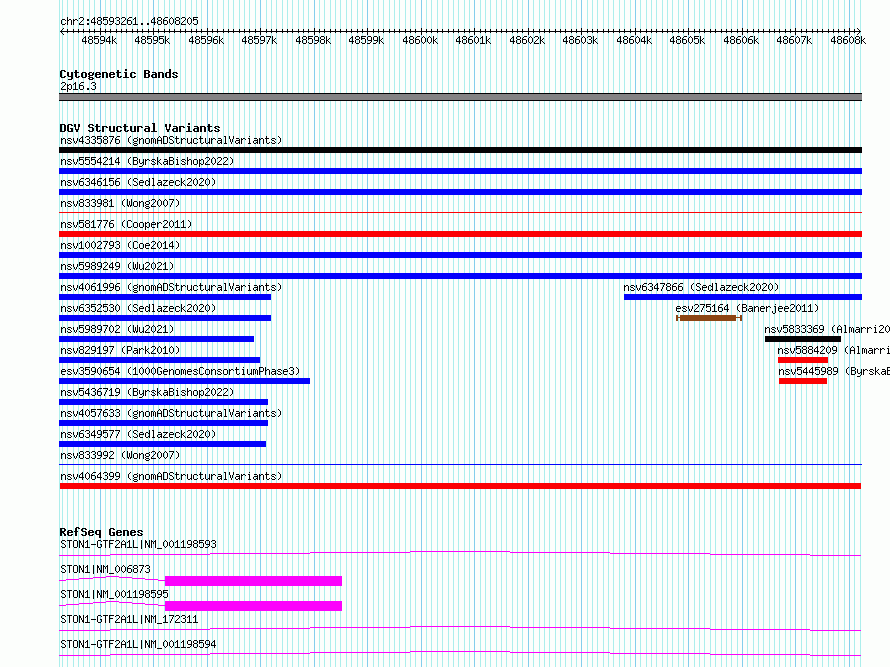Image resolution: width=890 pixels, height=667 pixels.
Task: Click the red nsv581776 variant bar
Action: [x=460, y=234]
